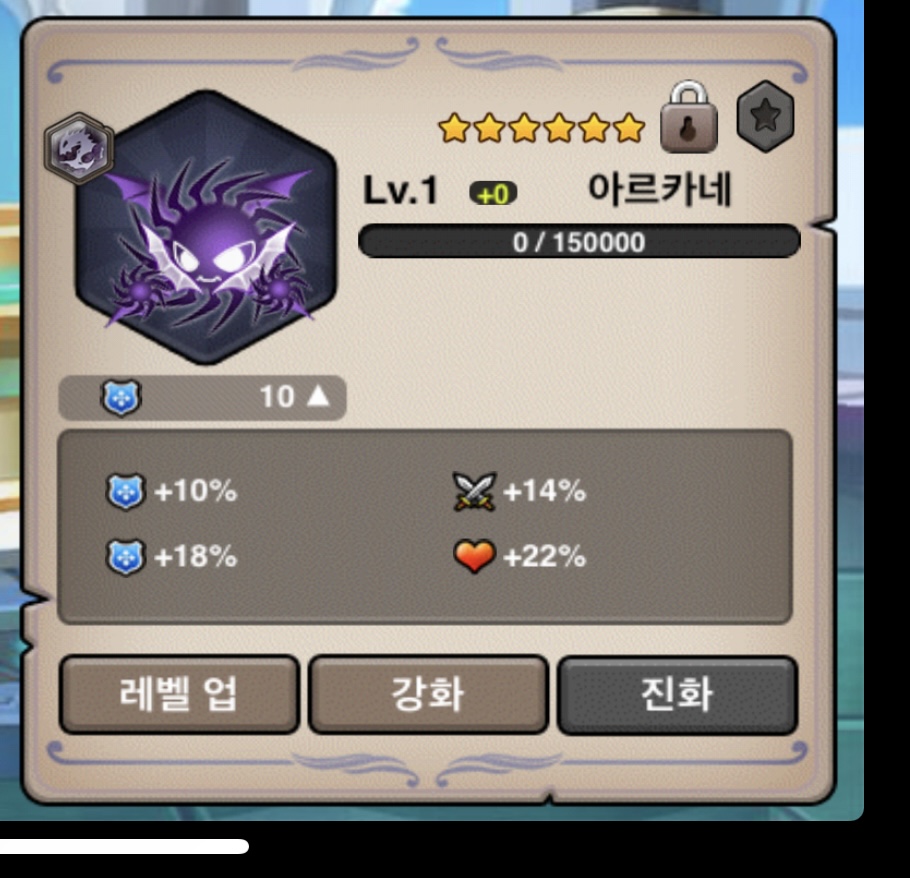Image resolution: width=910 pixels, height=878 pixels.
Task: Tap the blue shield icon beside 10
Action: click(121, 398)
